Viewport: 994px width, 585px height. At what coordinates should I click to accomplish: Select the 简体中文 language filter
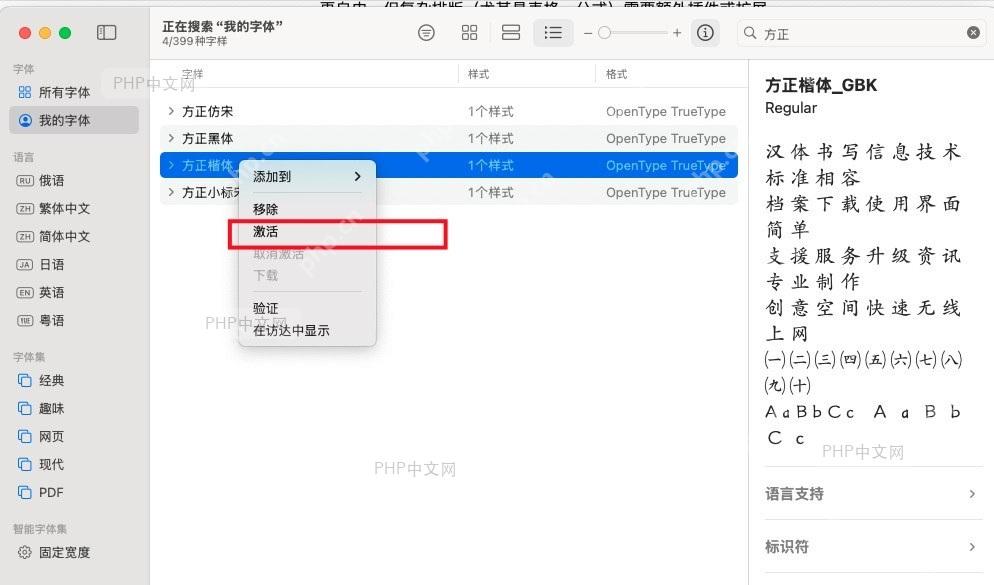pos(53,236)
